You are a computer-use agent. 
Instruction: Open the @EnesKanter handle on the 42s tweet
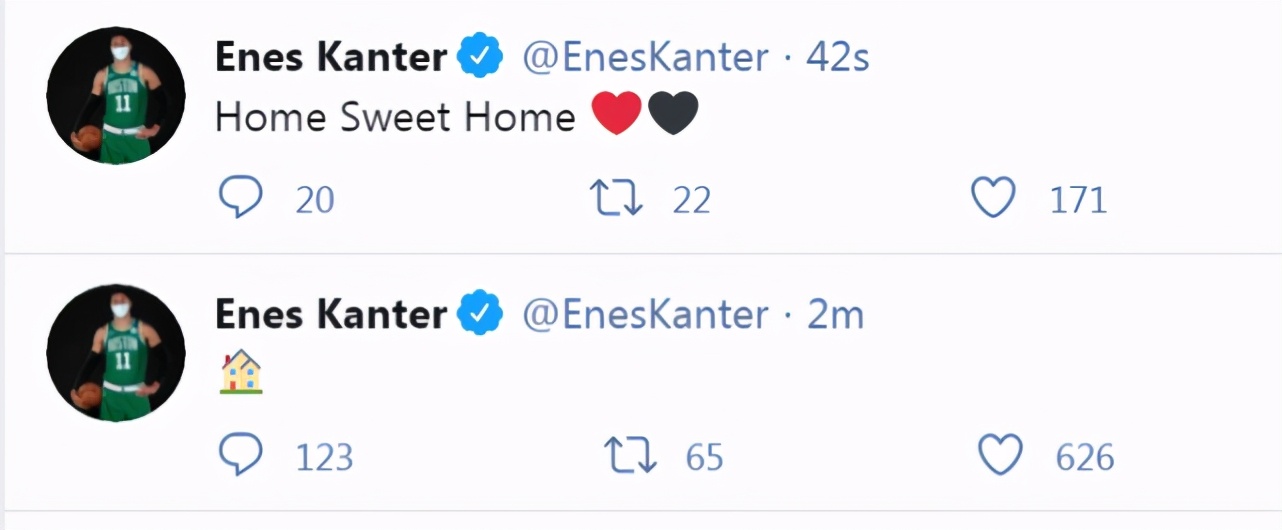pos(645,57)
